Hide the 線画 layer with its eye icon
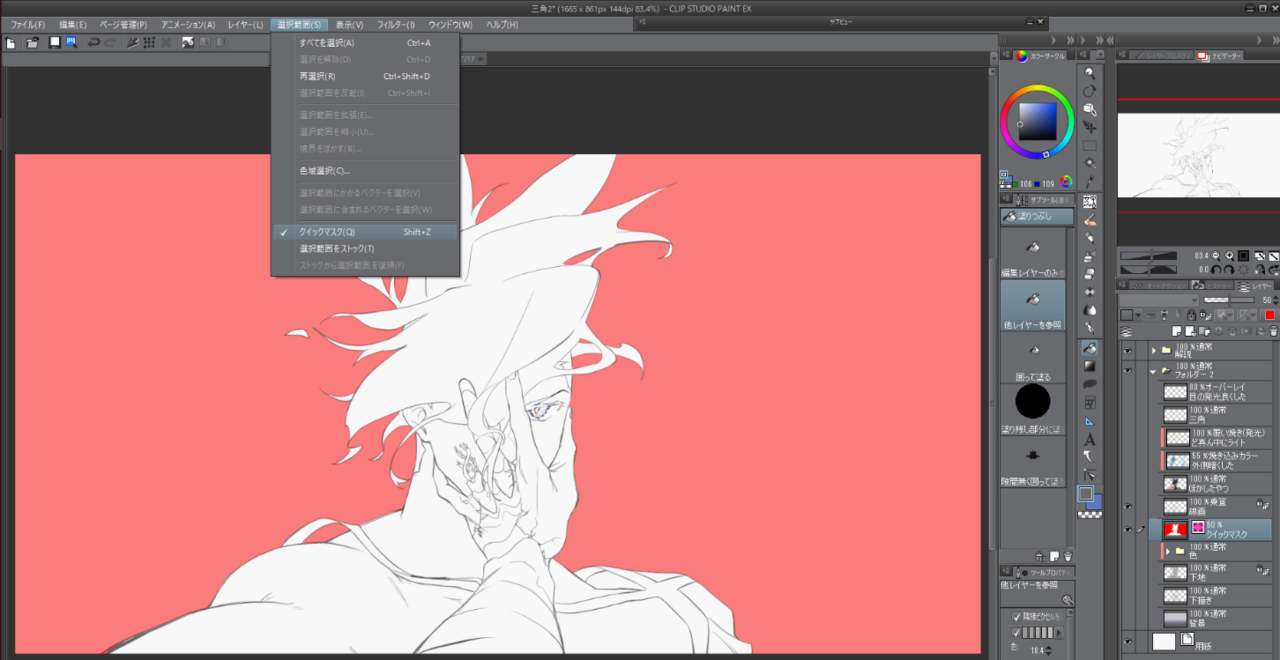 [x=1128, y=507]
